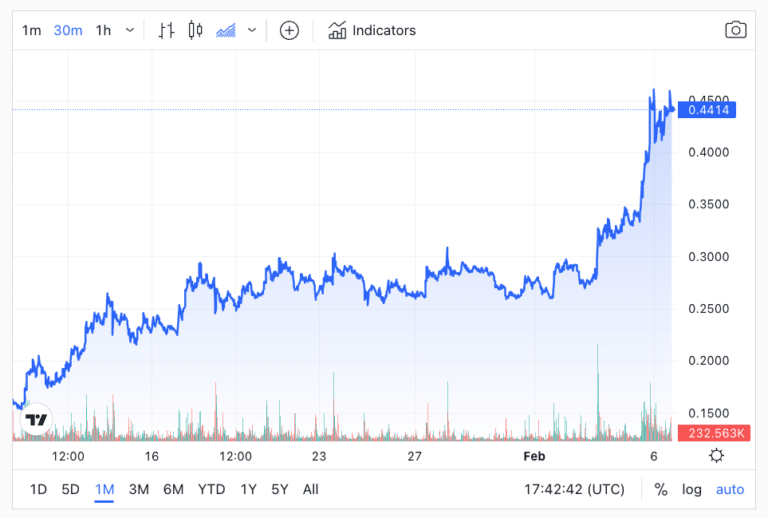Viewport: 768px width, 518px height.
Task: Set date range to All
Action: click(311, 489)
